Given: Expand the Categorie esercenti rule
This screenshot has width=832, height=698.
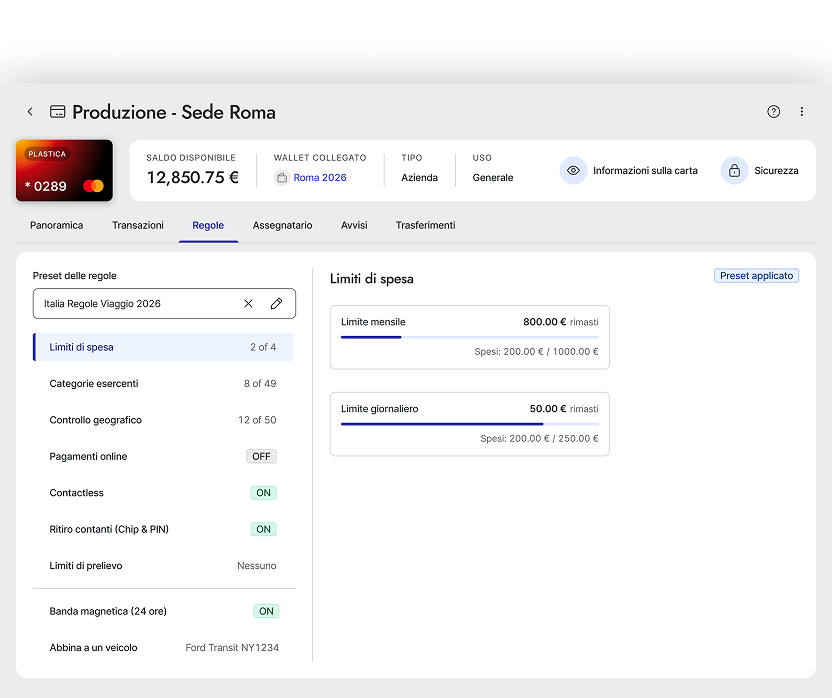Looking at the screenshot, I should coord(163,384).
